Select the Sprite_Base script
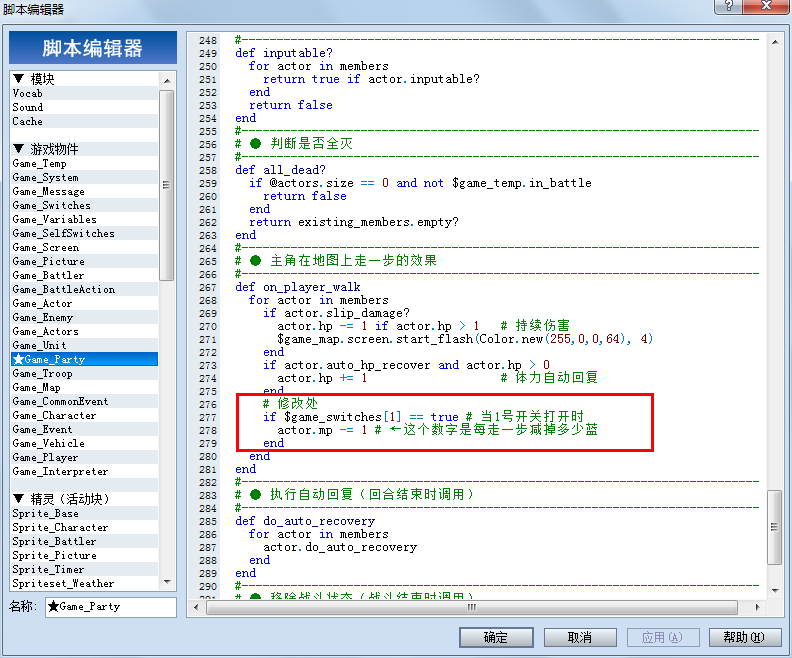This screenshot has width=792, height=658. tap(84, 514)
